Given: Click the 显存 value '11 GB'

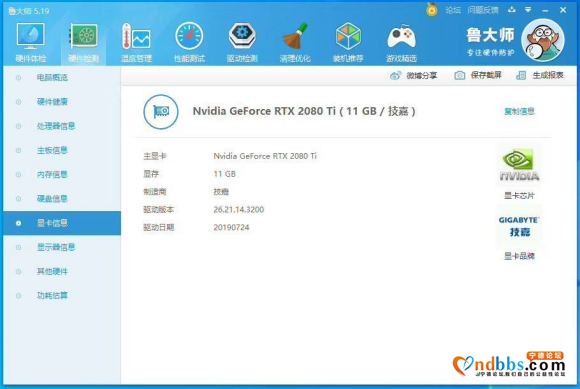Looking at the screenshot, I should coord(225,174).
